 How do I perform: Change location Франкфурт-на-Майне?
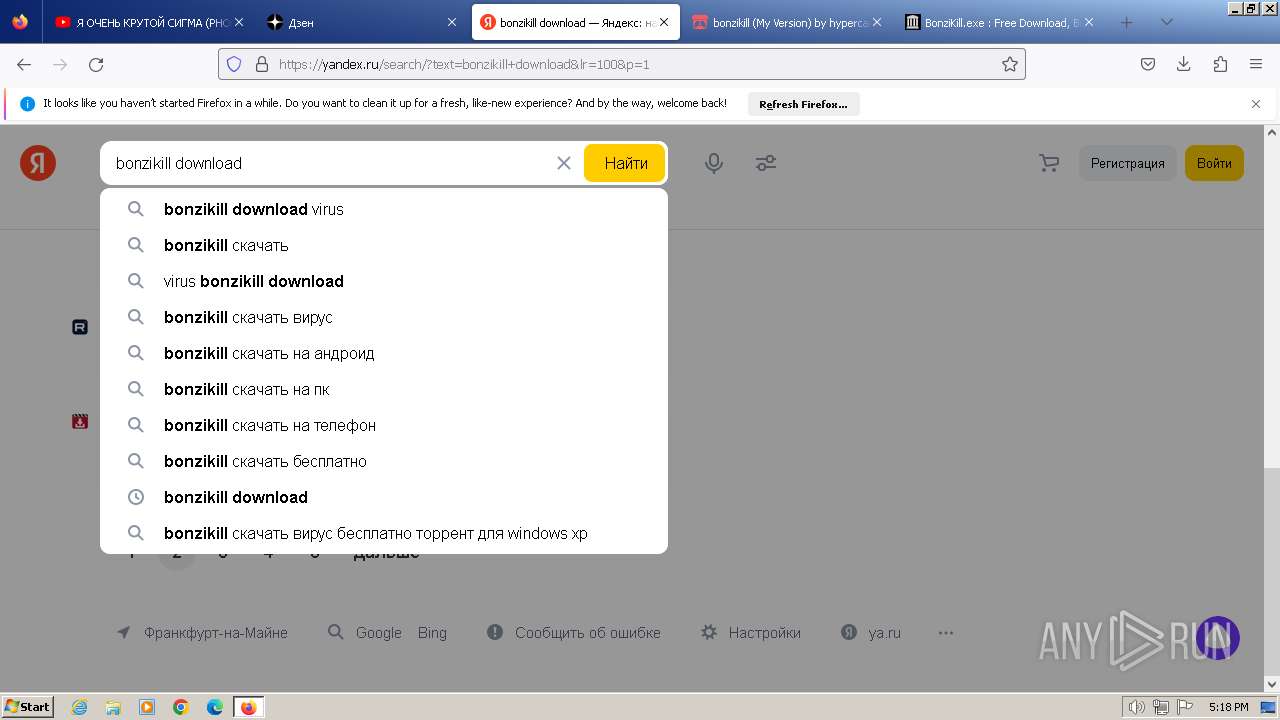pyautogui.click(x=202, y=633)
